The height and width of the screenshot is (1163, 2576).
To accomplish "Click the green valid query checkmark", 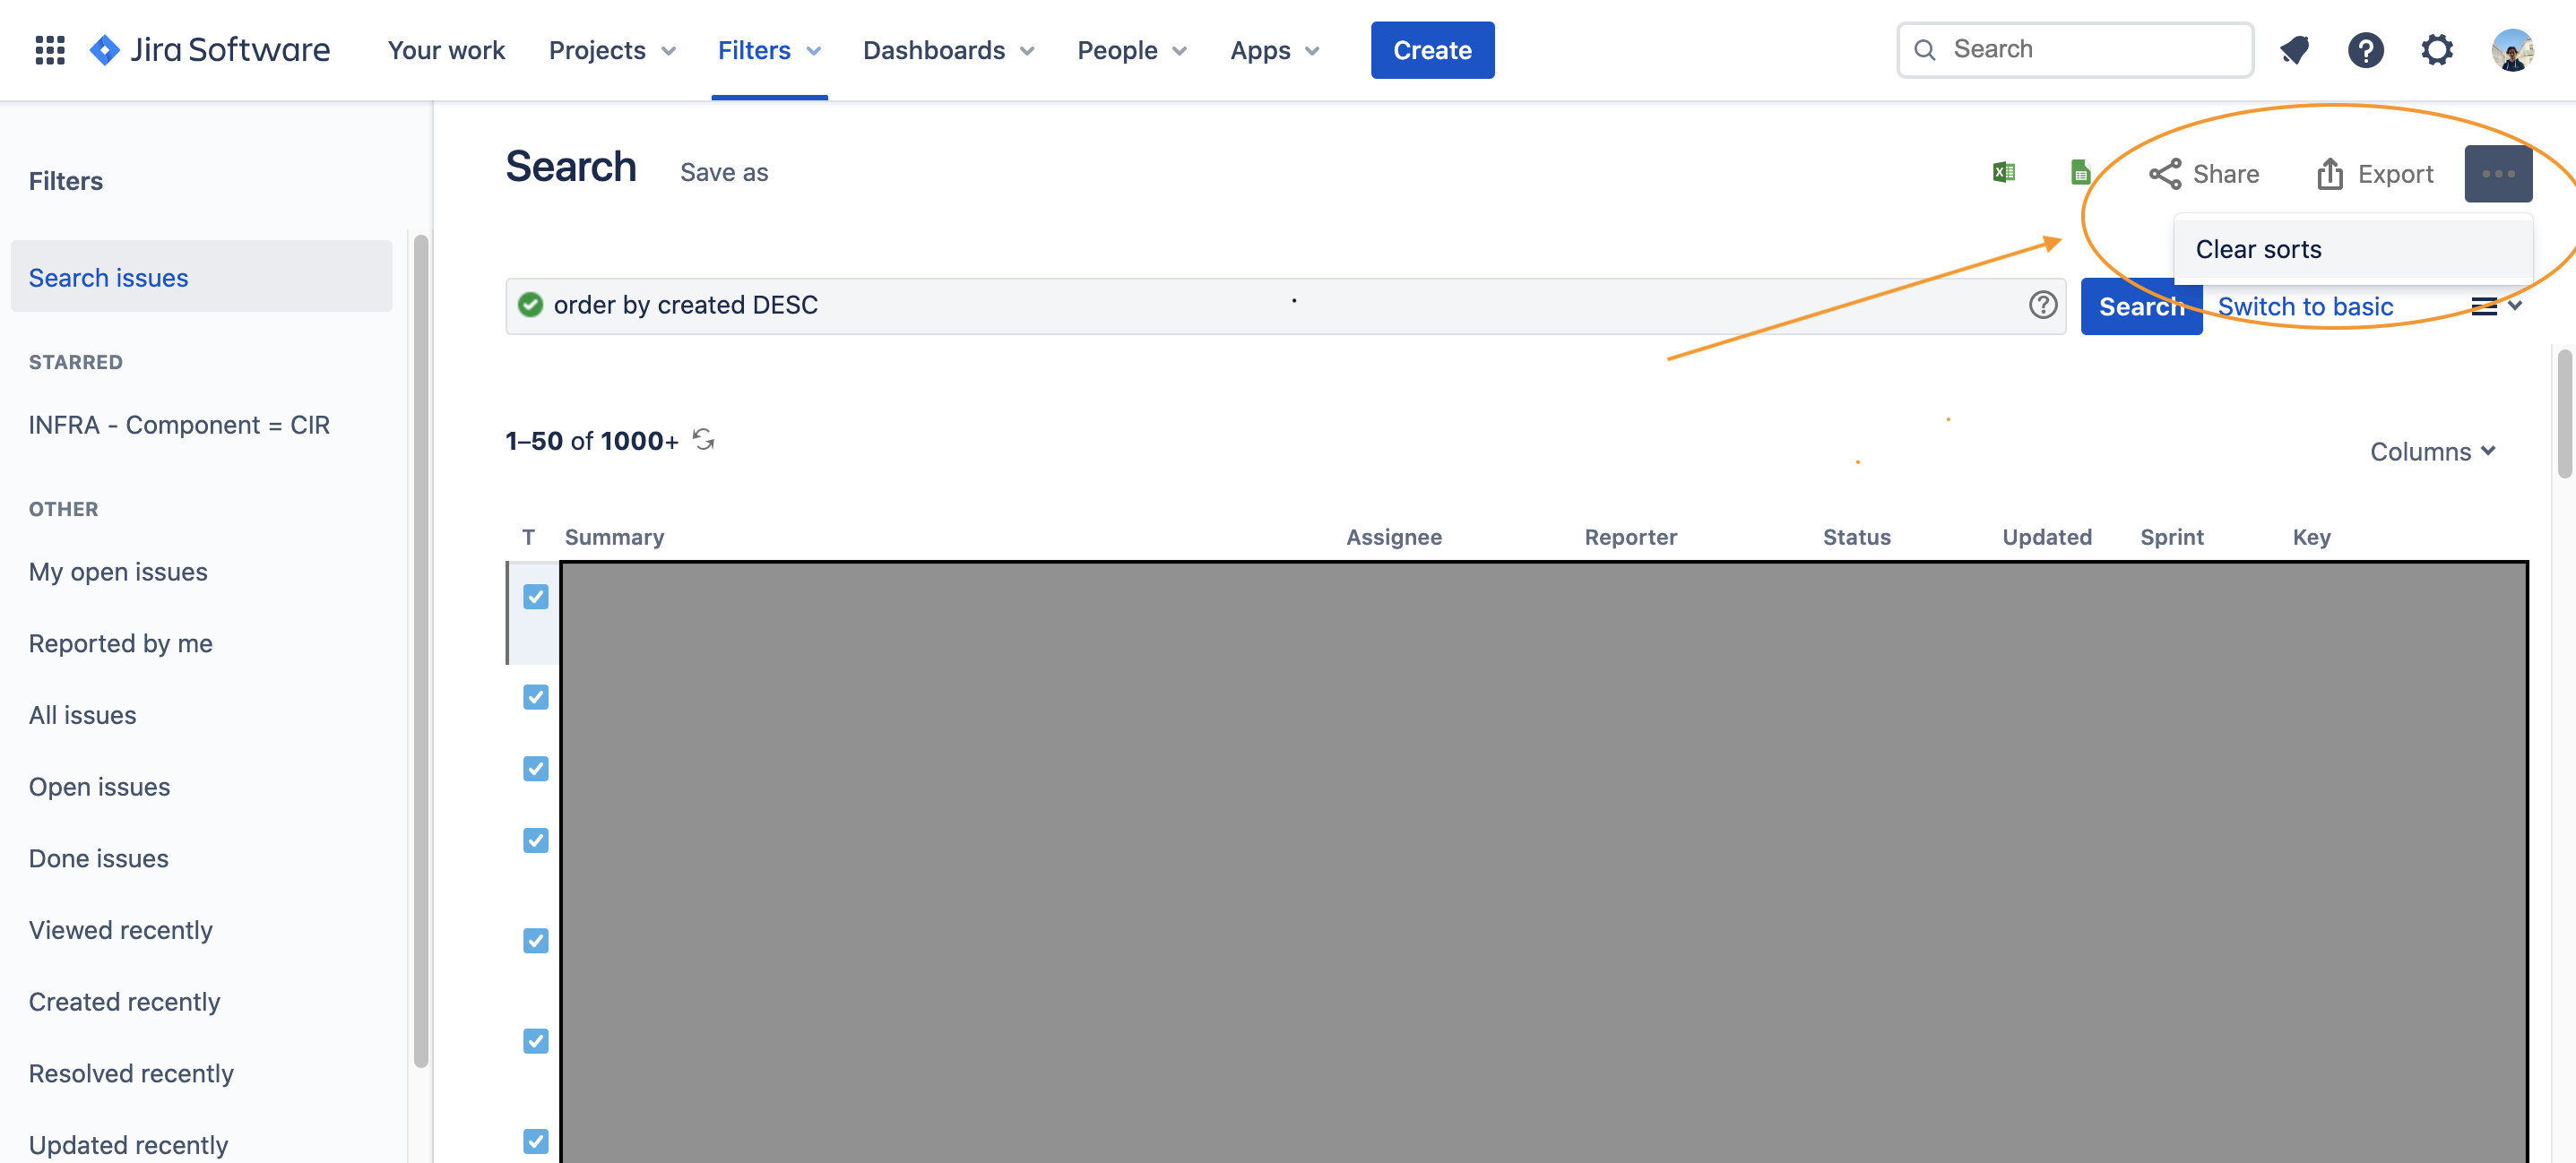I will point(531,305).
